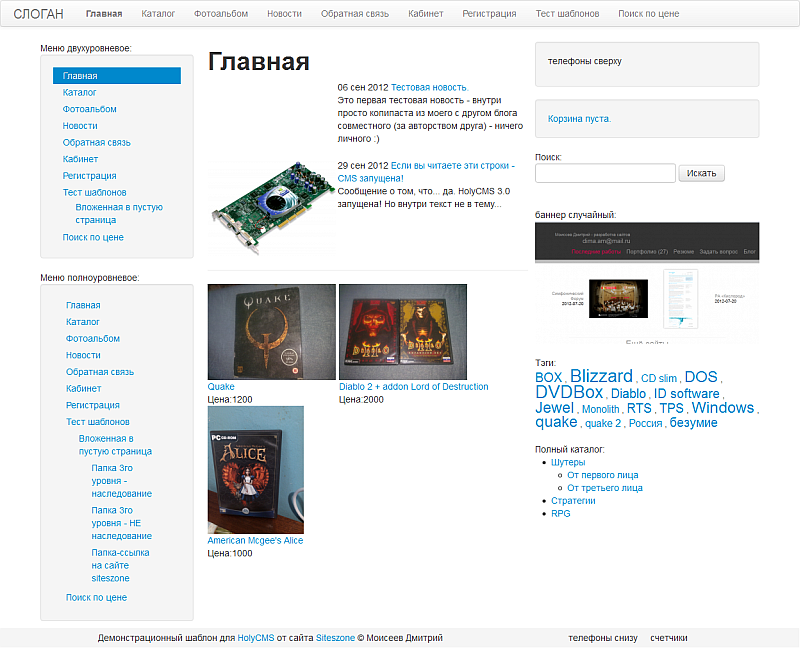Select the Jewel tag

point(555,408)
